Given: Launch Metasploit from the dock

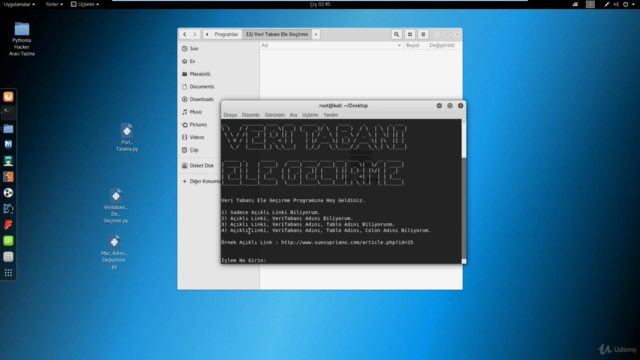Looking at the screenshot, I should [x=8, y=144].
